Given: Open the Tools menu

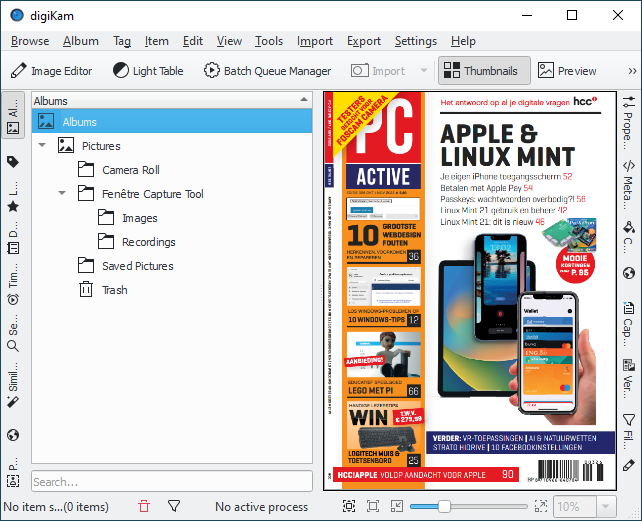Looking at the screenshot, I should coord(269,41).
